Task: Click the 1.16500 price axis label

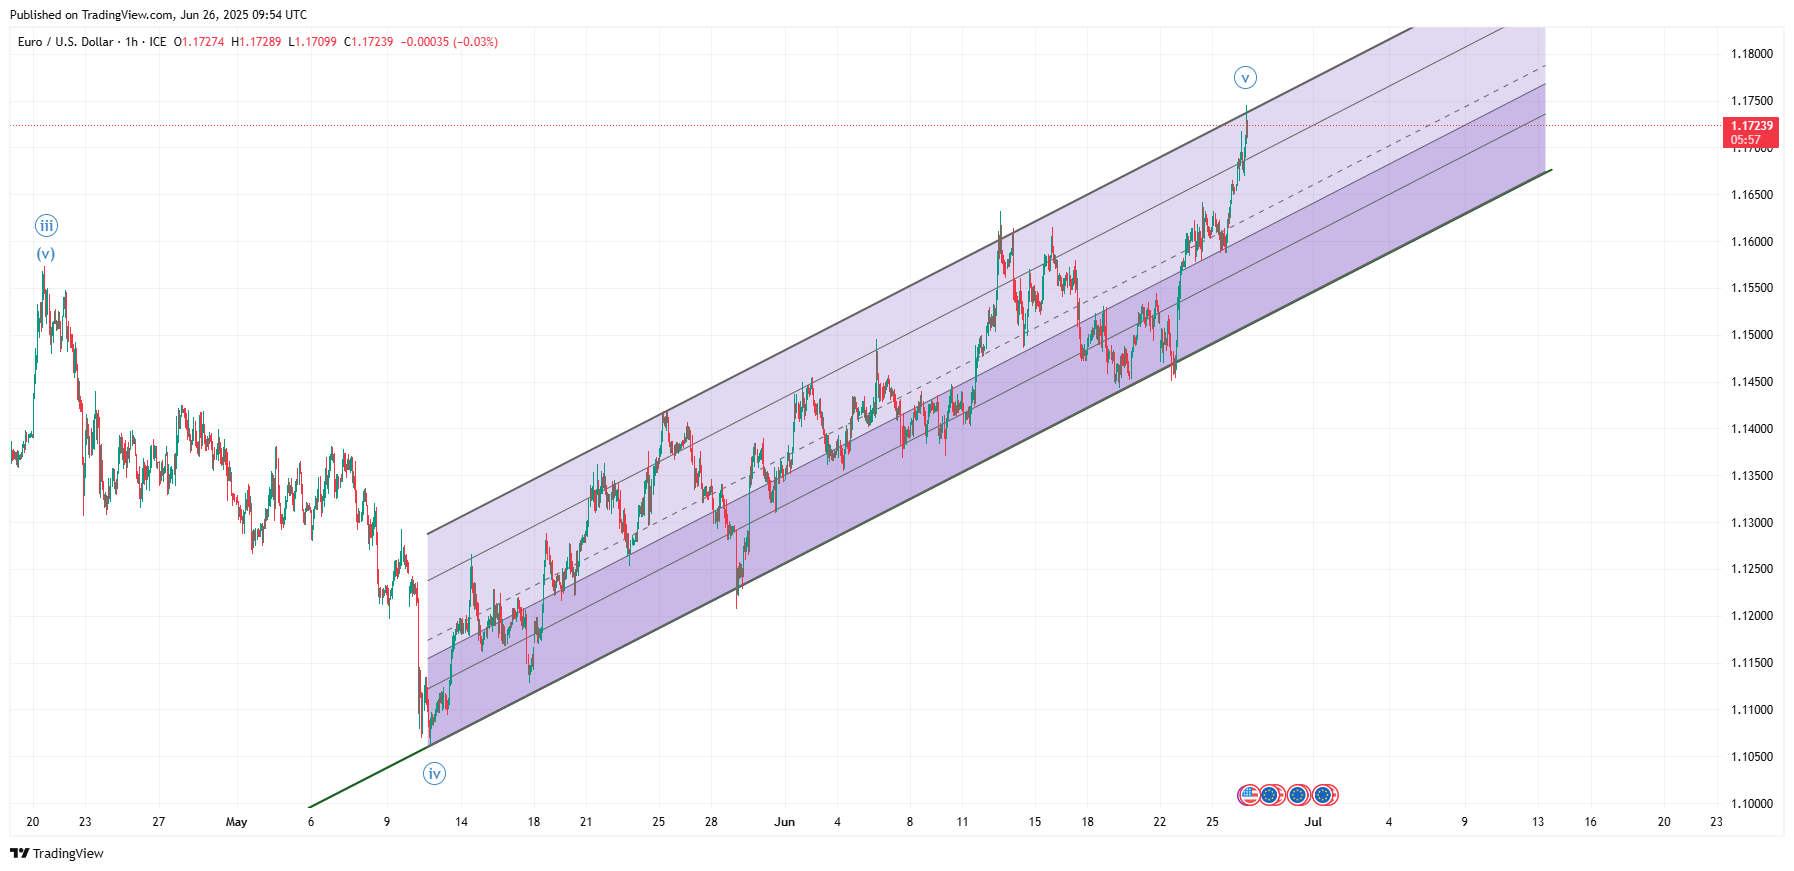Action: point(1752,195)
